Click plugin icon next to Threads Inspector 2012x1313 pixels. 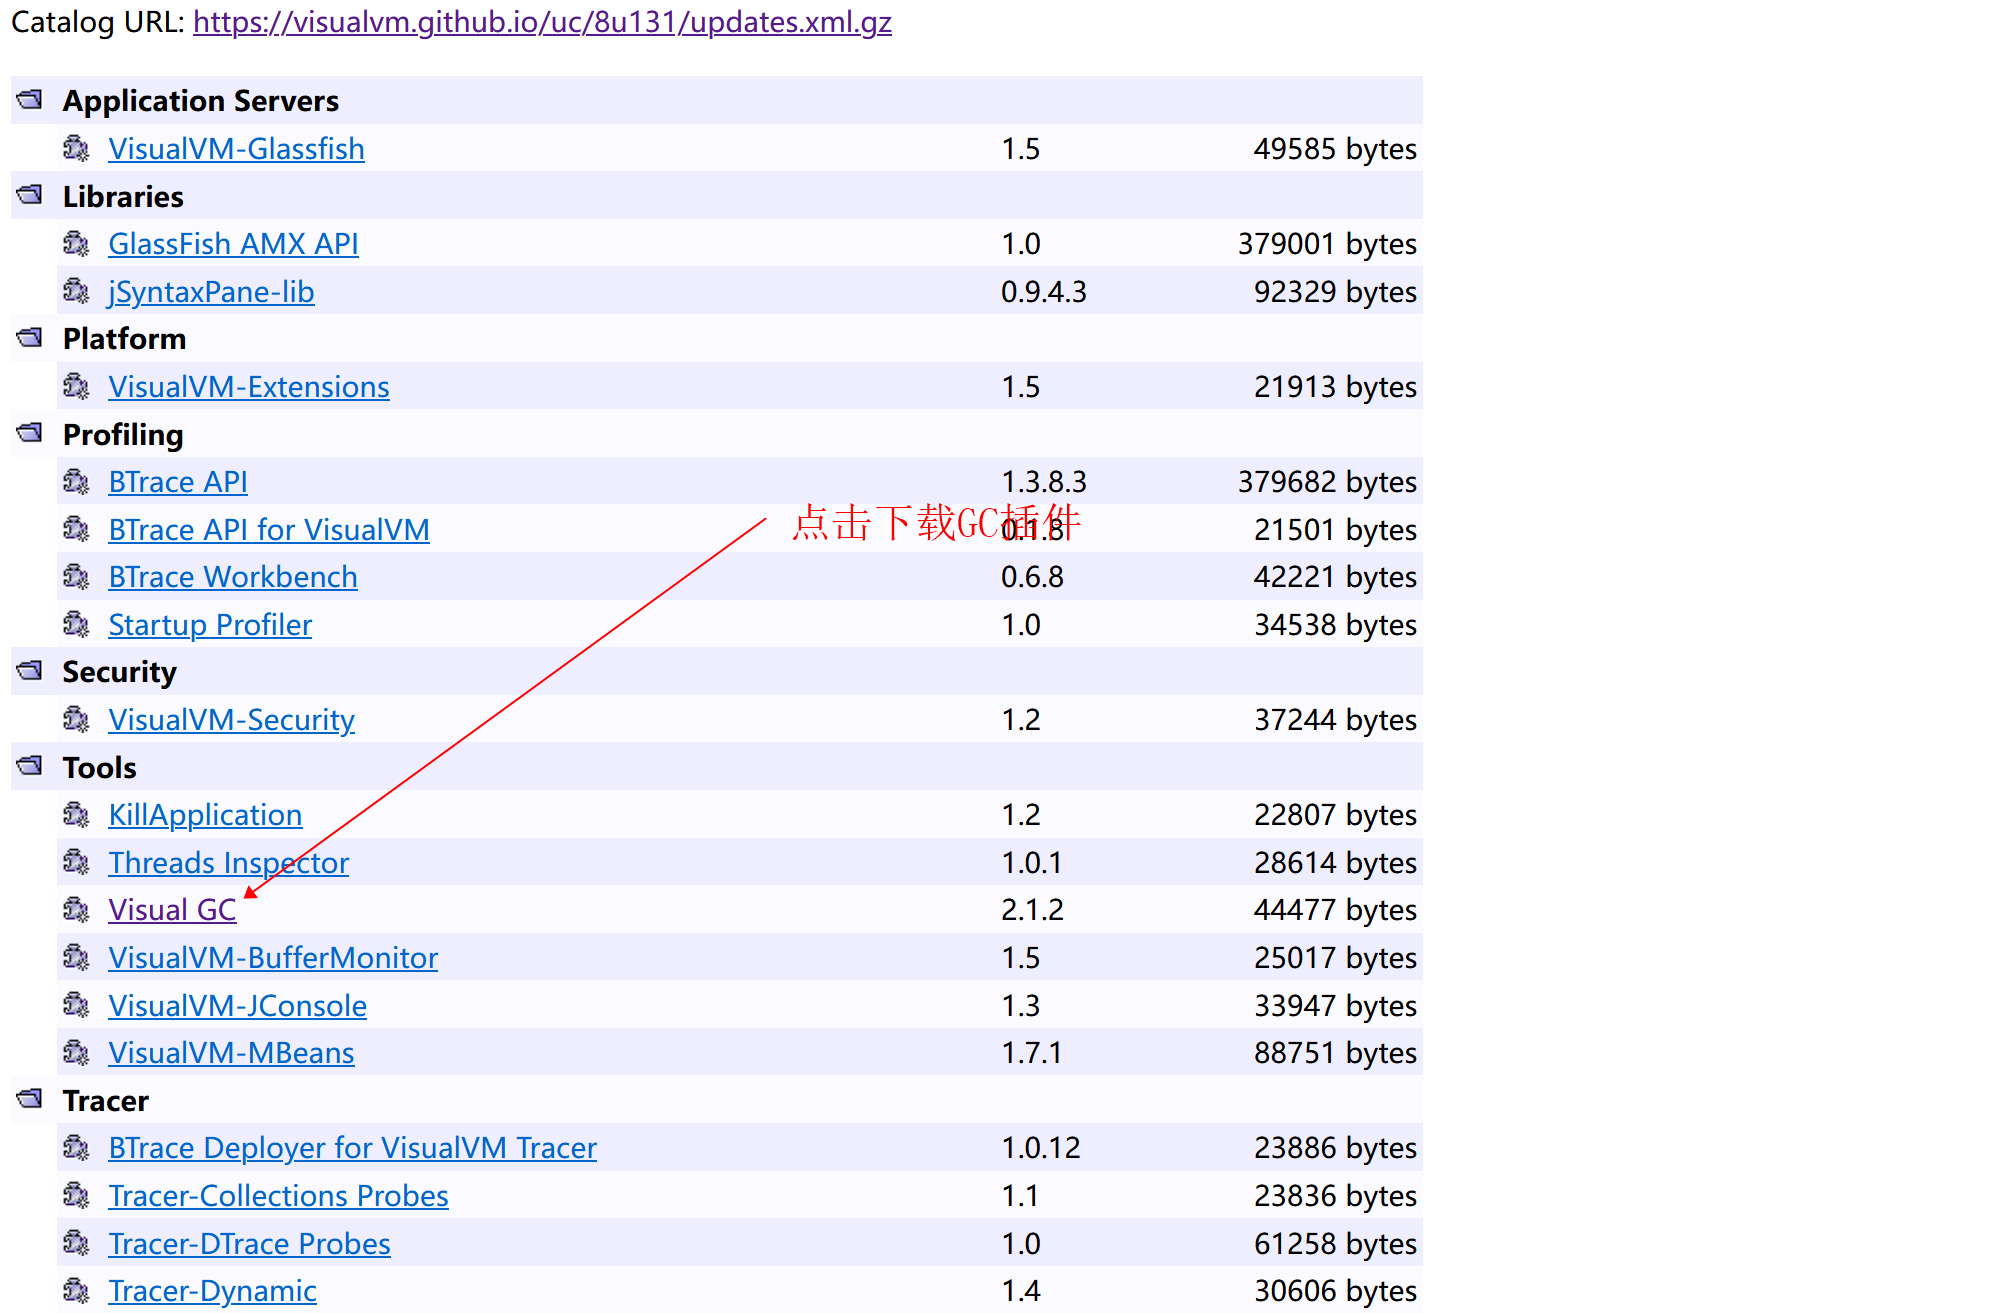76,862
